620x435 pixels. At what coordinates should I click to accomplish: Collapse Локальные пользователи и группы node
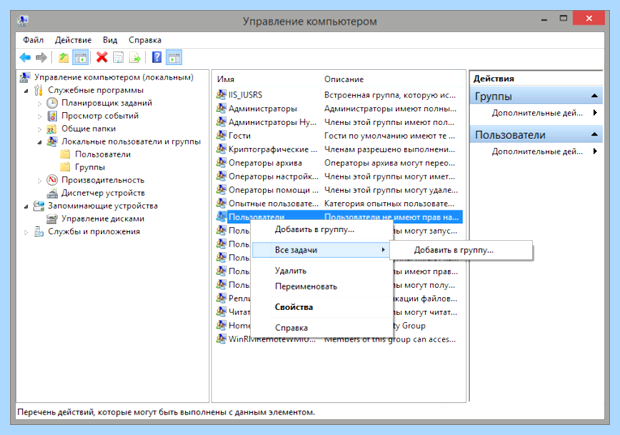point(40,142)
